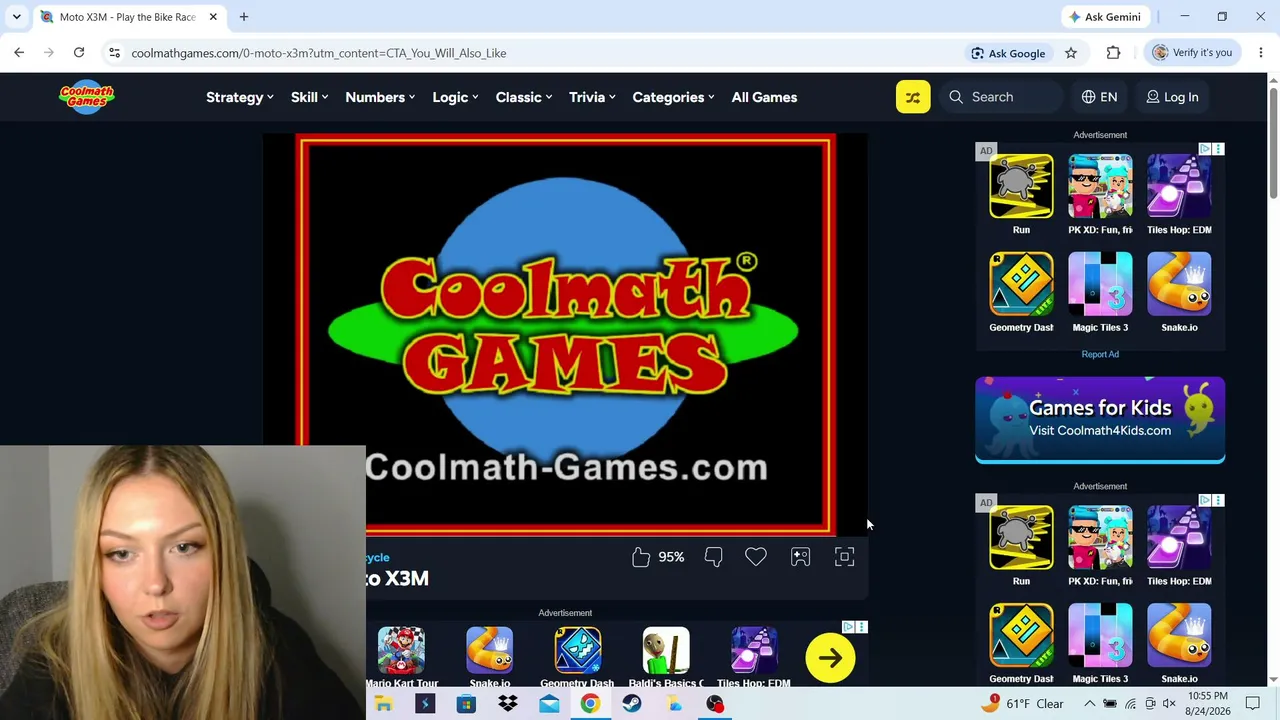This screenshot has width=1280, height=720.
Task: Click the yellow random game shuffle button
Action: (x=913, y=97)
